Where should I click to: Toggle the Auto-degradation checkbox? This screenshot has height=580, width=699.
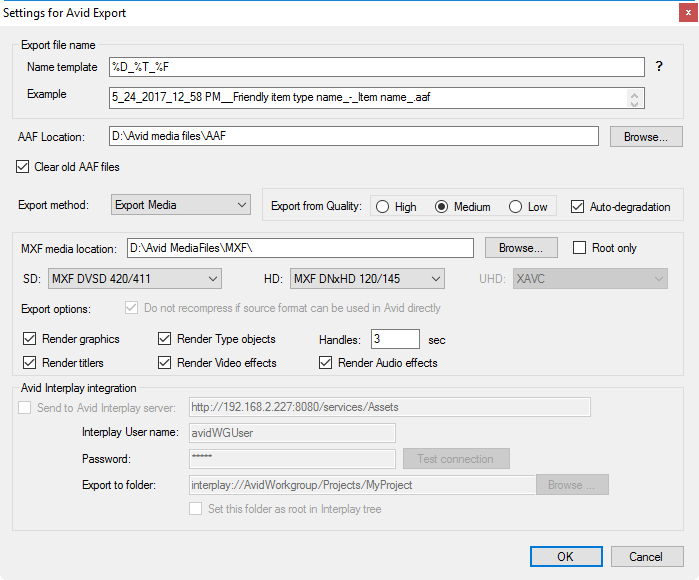(577, 207)
